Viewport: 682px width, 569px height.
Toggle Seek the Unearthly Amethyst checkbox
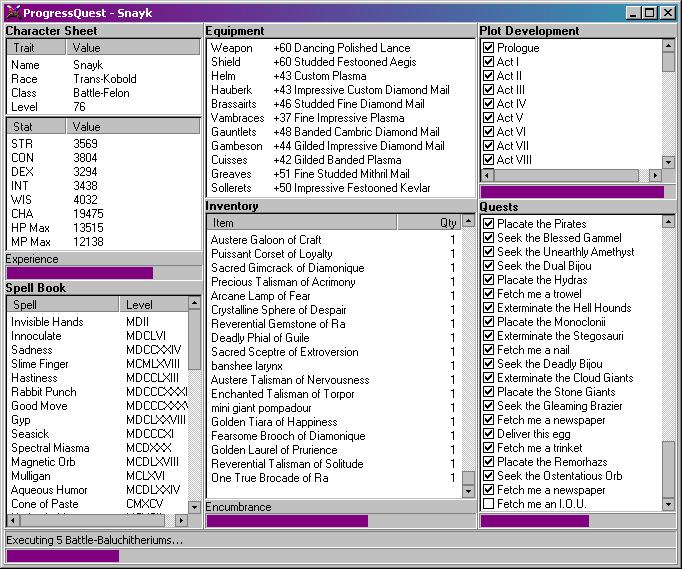pos(488,252)
